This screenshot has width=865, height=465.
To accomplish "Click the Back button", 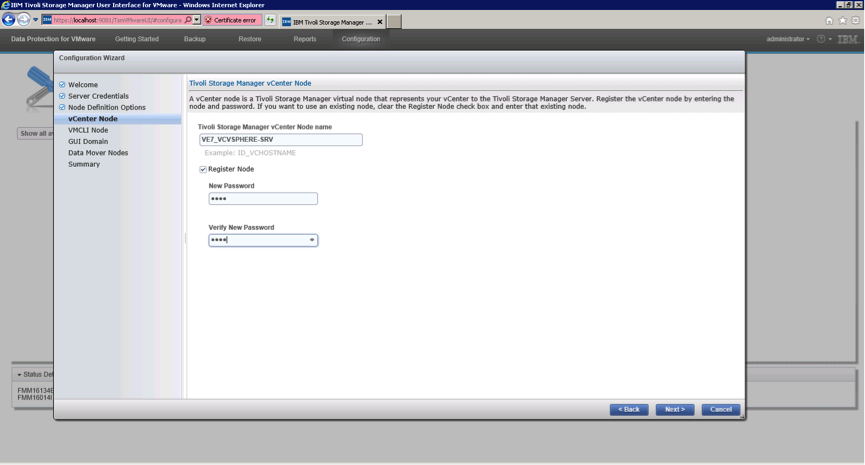I will pyautogui.click(x=629, y=410).
